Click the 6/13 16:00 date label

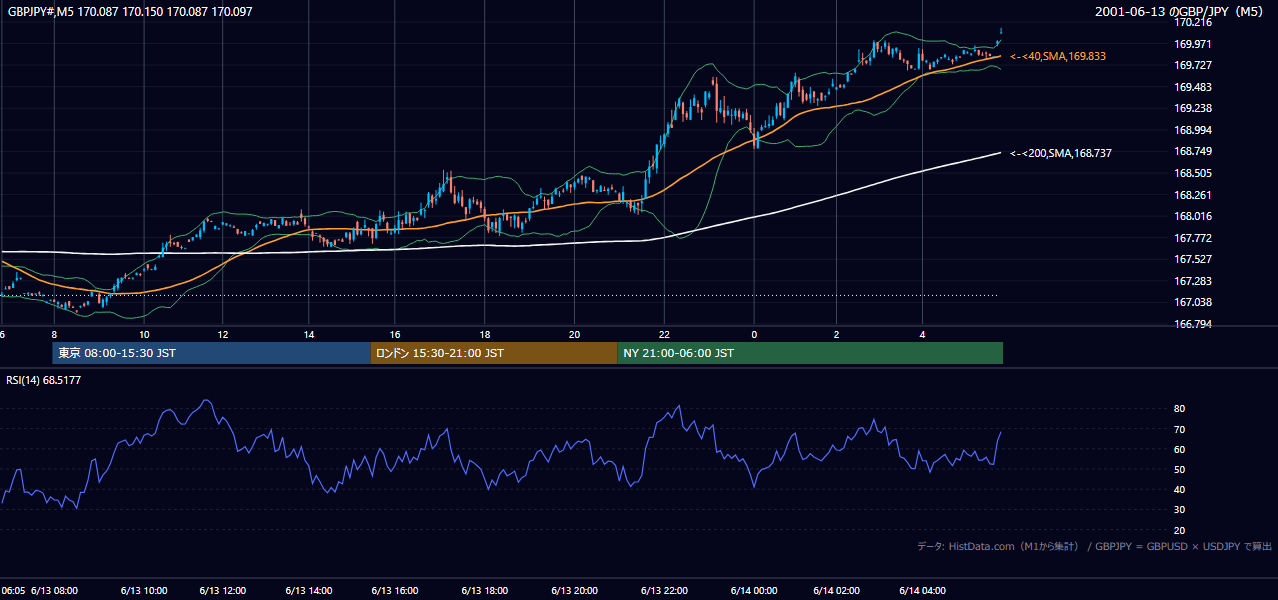pos(395,590)
